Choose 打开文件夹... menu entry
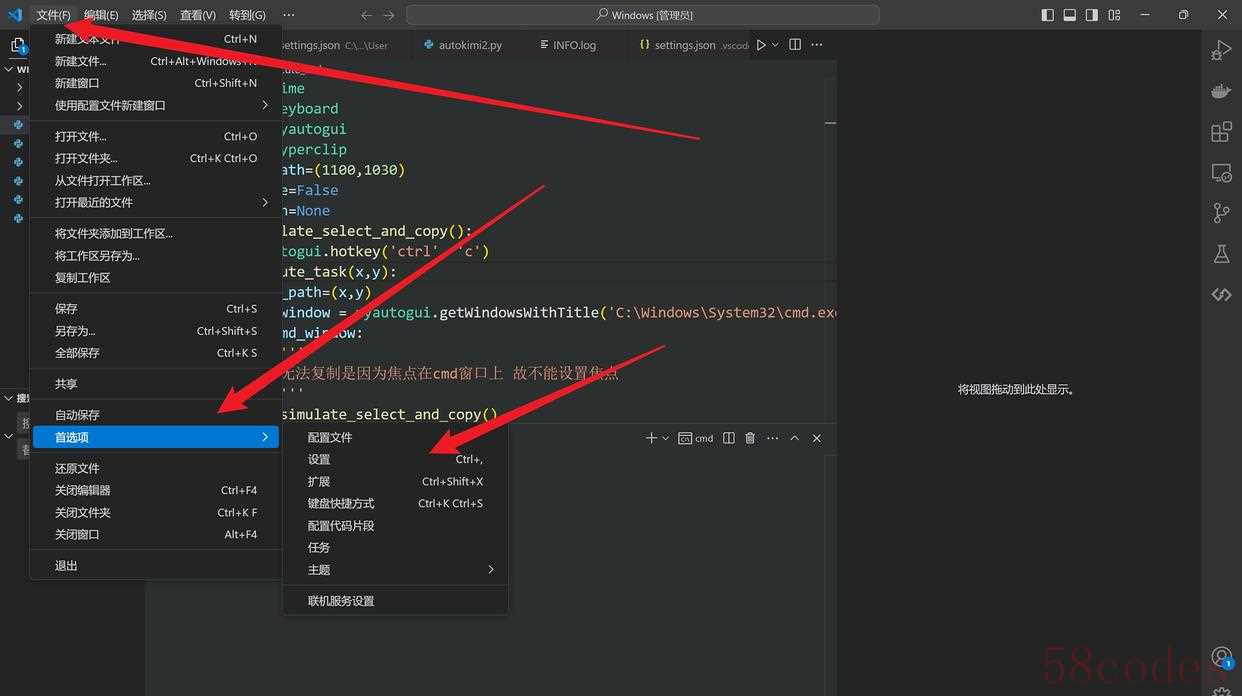Viewport: 1242px width, 696px height. (156, 158)
